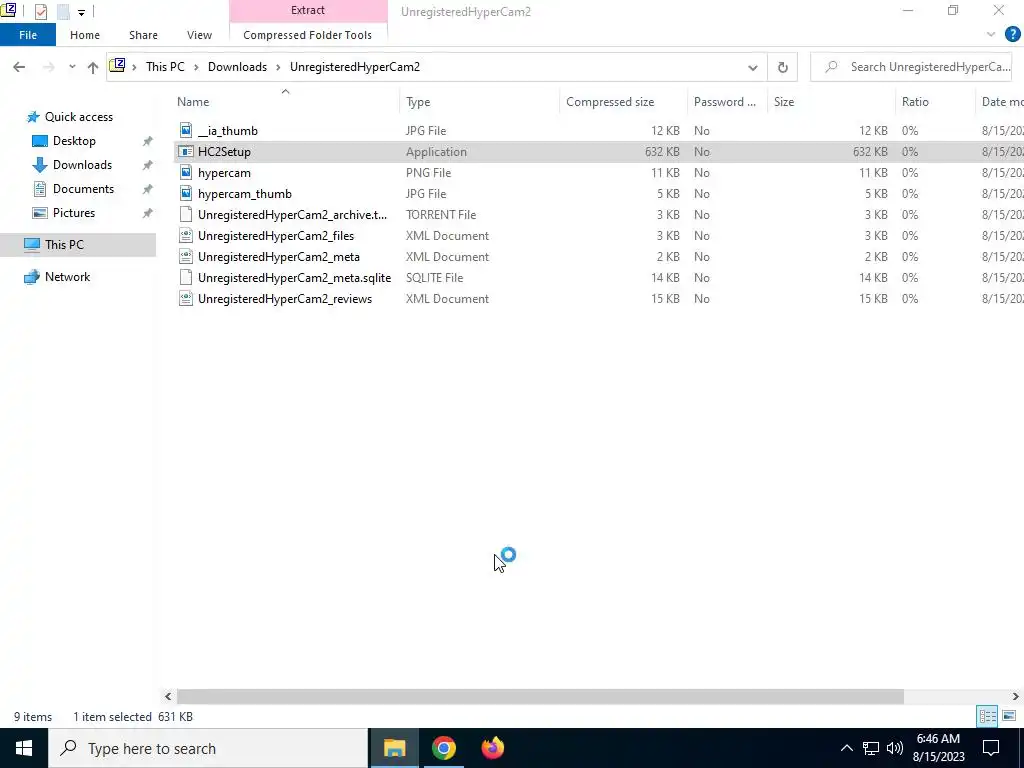
Task: Open the Compressed Folder Tools tab
Action: tap(308, 35)
